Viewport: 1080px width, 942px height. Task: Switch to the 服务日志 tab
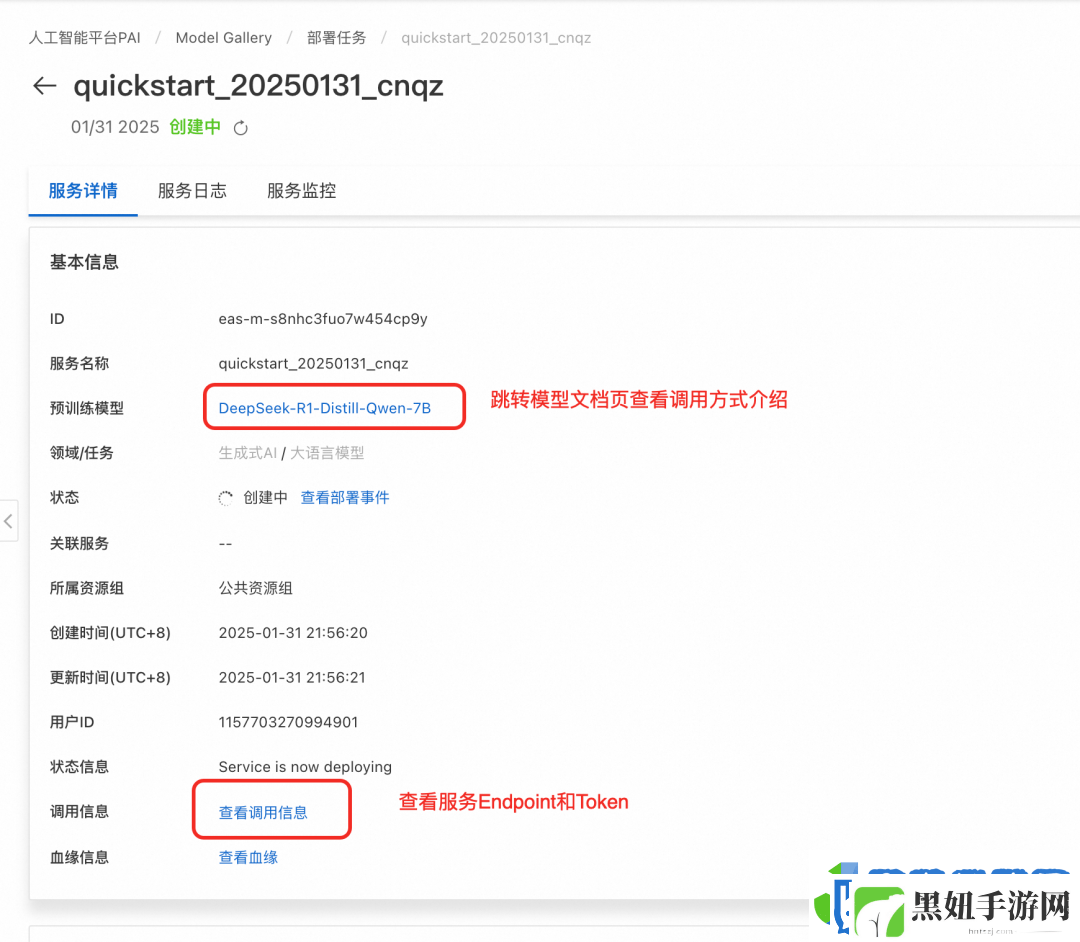tap(192, 191)
